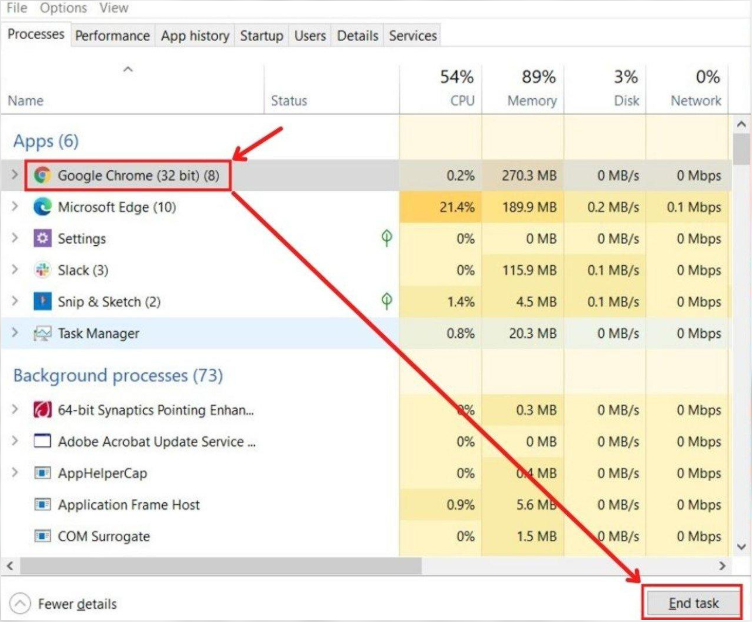Select the Processes tab
This screenshot has height=622, width=752.
coord(36,35)
